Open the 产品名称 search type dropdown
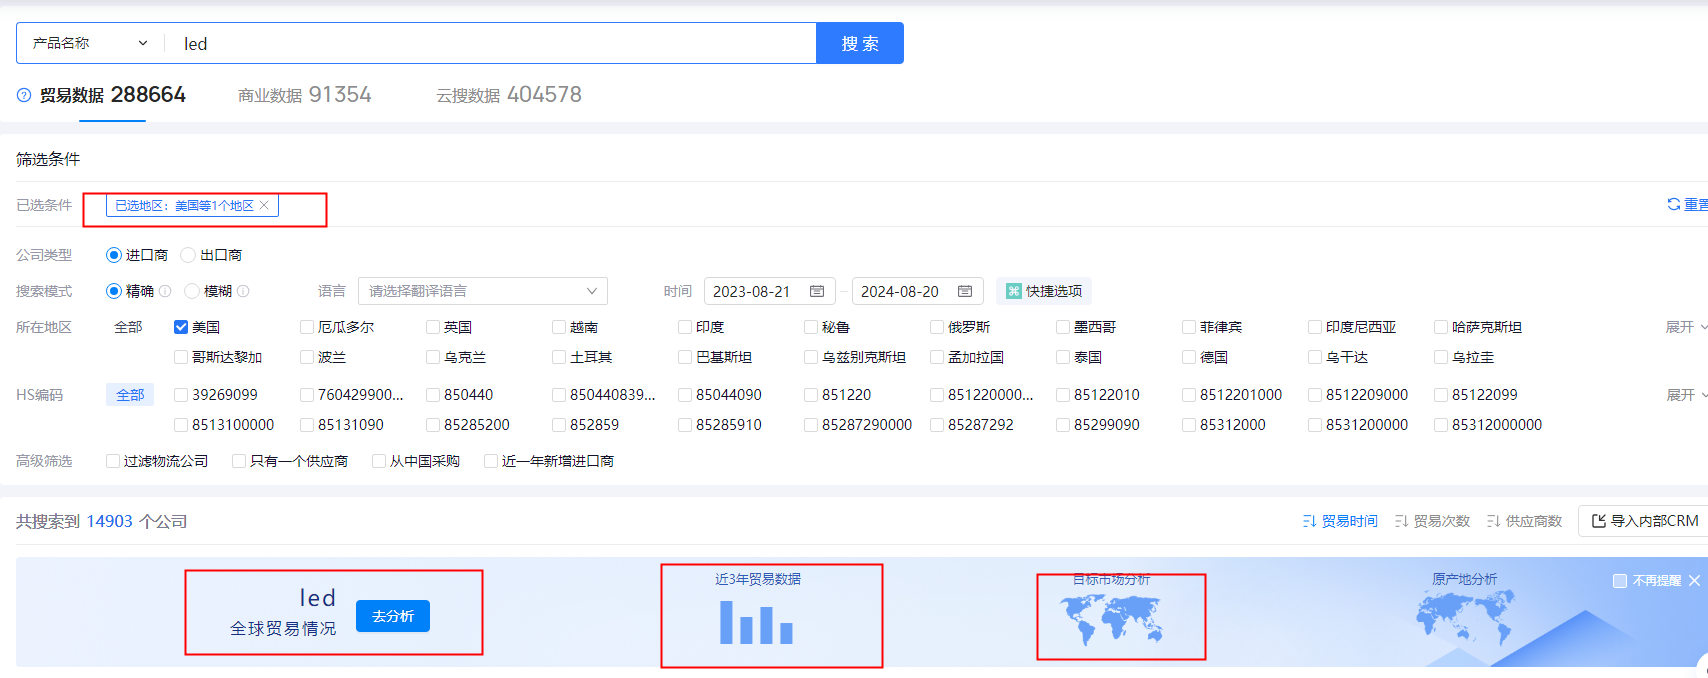The image size is (1708, 678). pyautogui.click(x=90, y=43)
